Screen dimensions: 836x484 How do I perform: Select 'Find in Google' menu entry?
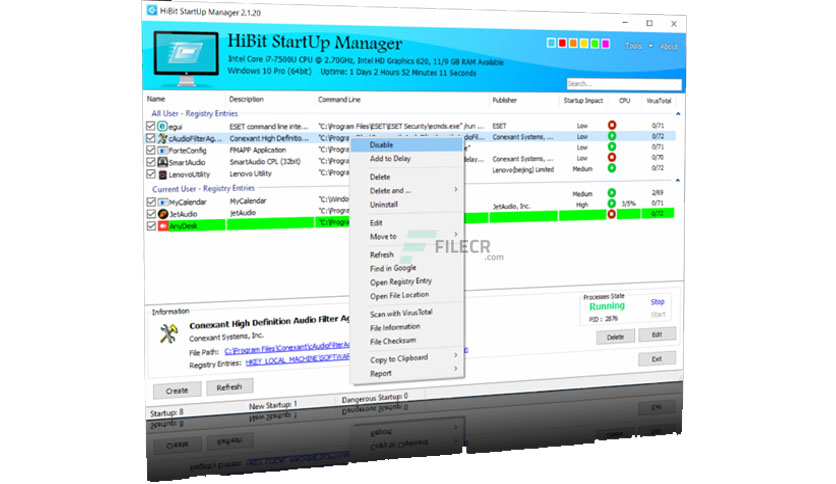[x=408, y=268]
